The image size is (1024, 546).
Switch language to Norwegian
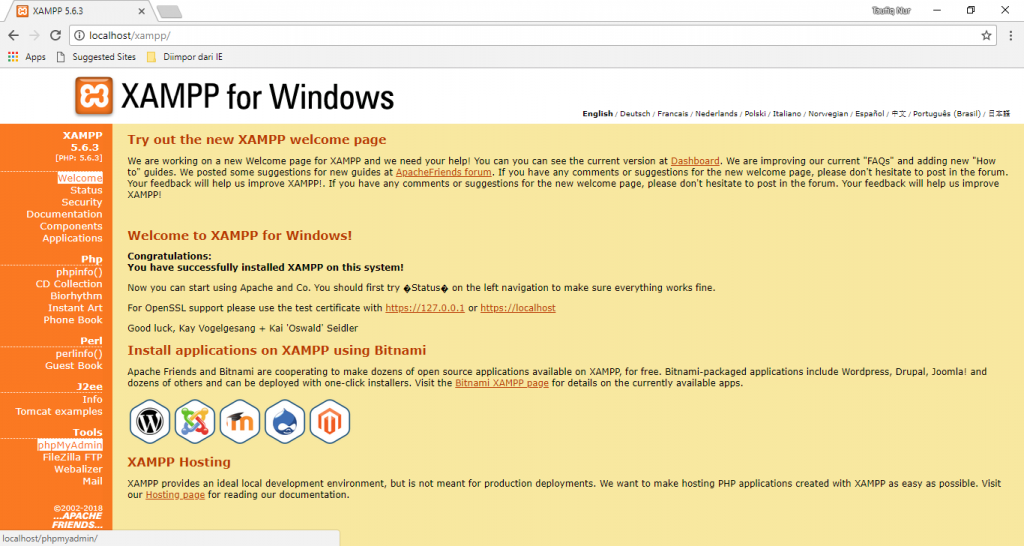828,114
